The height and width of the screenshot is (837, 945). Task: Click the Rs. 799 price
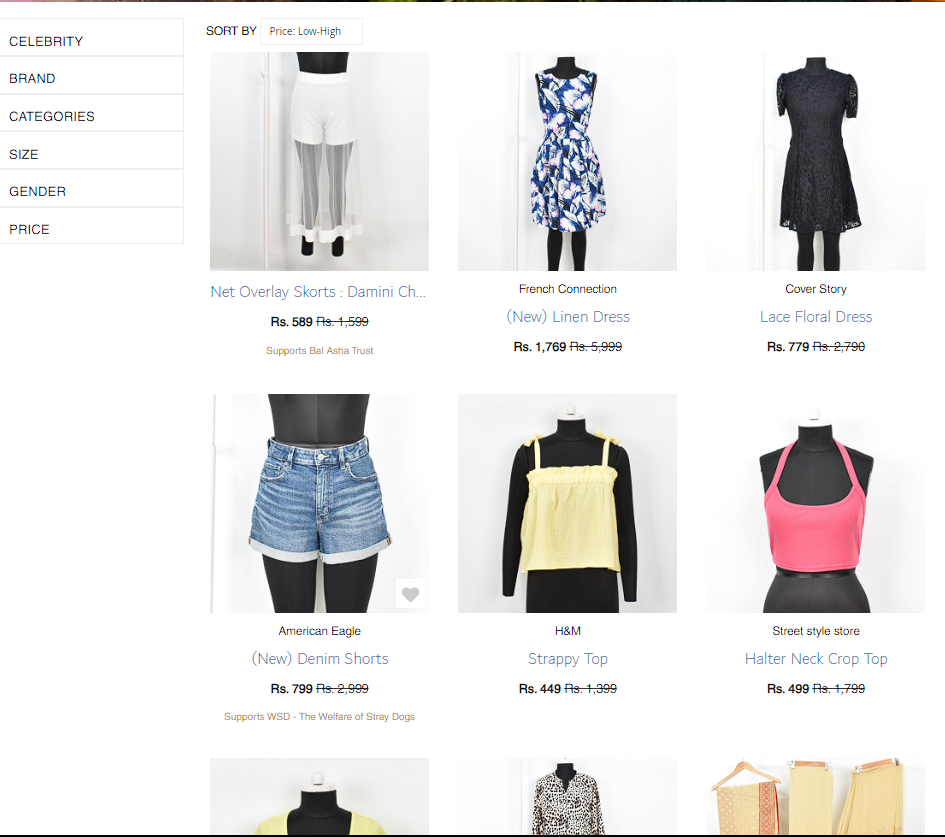click(292, 689)
